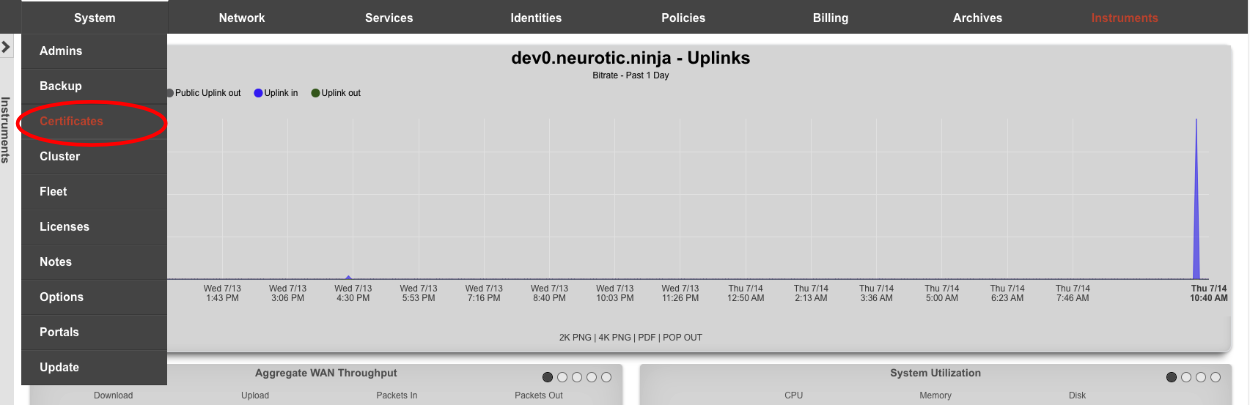The image size is (1250, 405).
Task: Open the Billing menu
Action: pos(830,18)
